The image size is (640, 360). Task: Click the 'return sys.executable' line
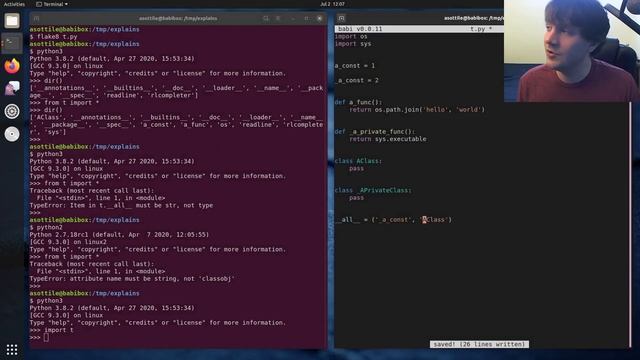(388, 139)
